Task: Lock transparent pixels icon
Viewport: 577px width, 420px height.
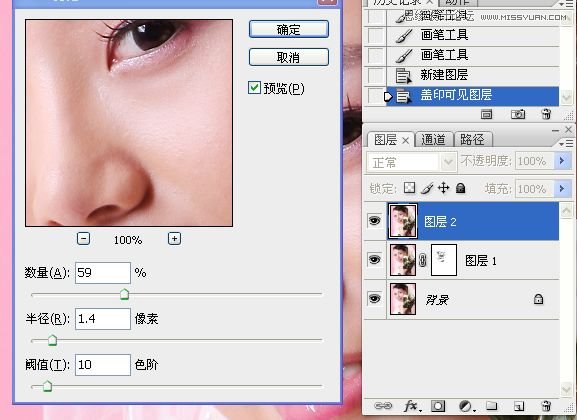Action: [x=409, y=188]
